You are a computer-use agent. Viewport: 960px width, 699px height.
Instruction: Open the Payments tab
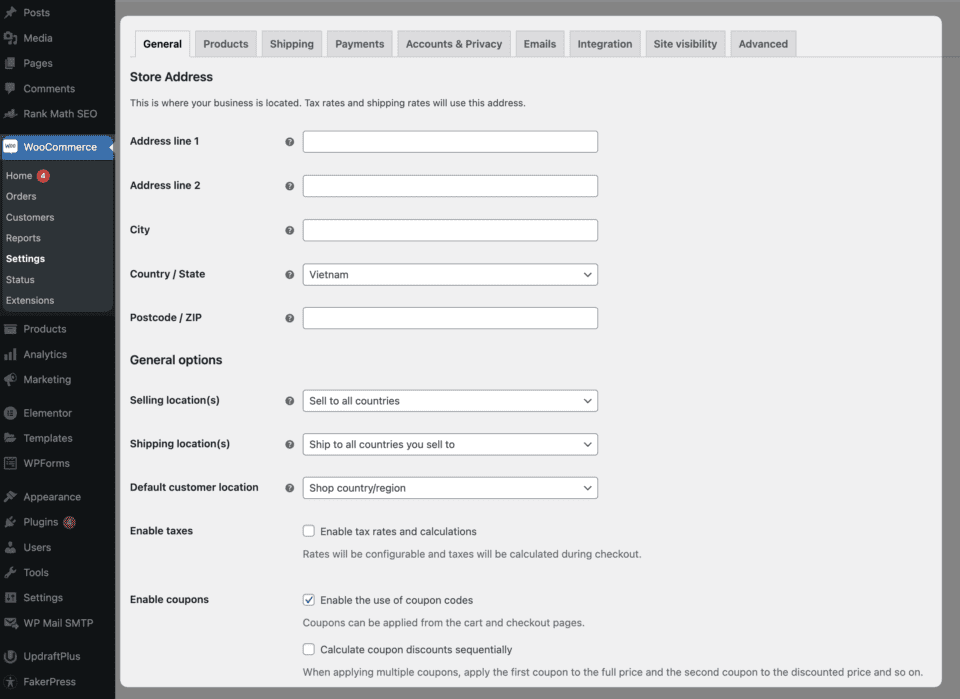tap(359, 44)
